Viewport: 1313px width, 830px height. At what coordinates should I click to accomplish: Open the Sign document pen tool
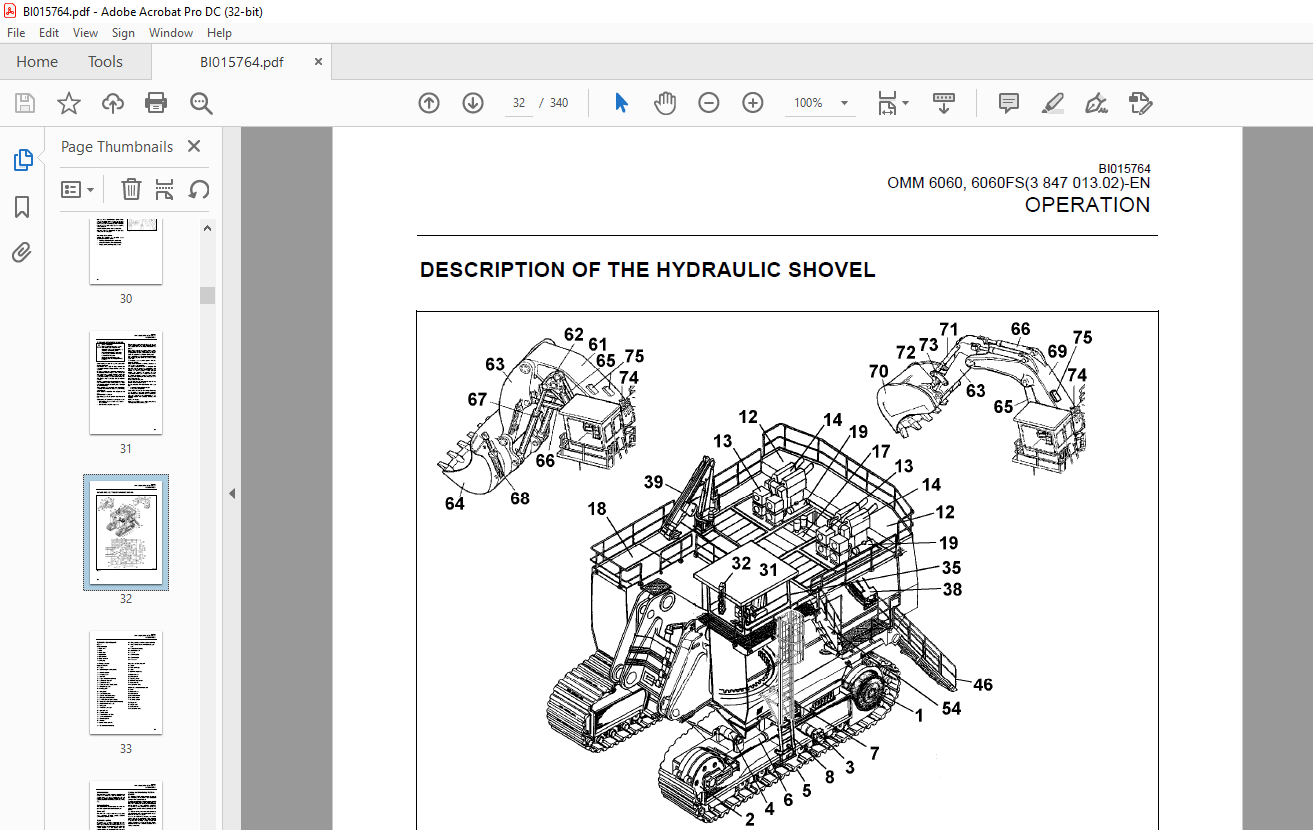coord(1096,103)
